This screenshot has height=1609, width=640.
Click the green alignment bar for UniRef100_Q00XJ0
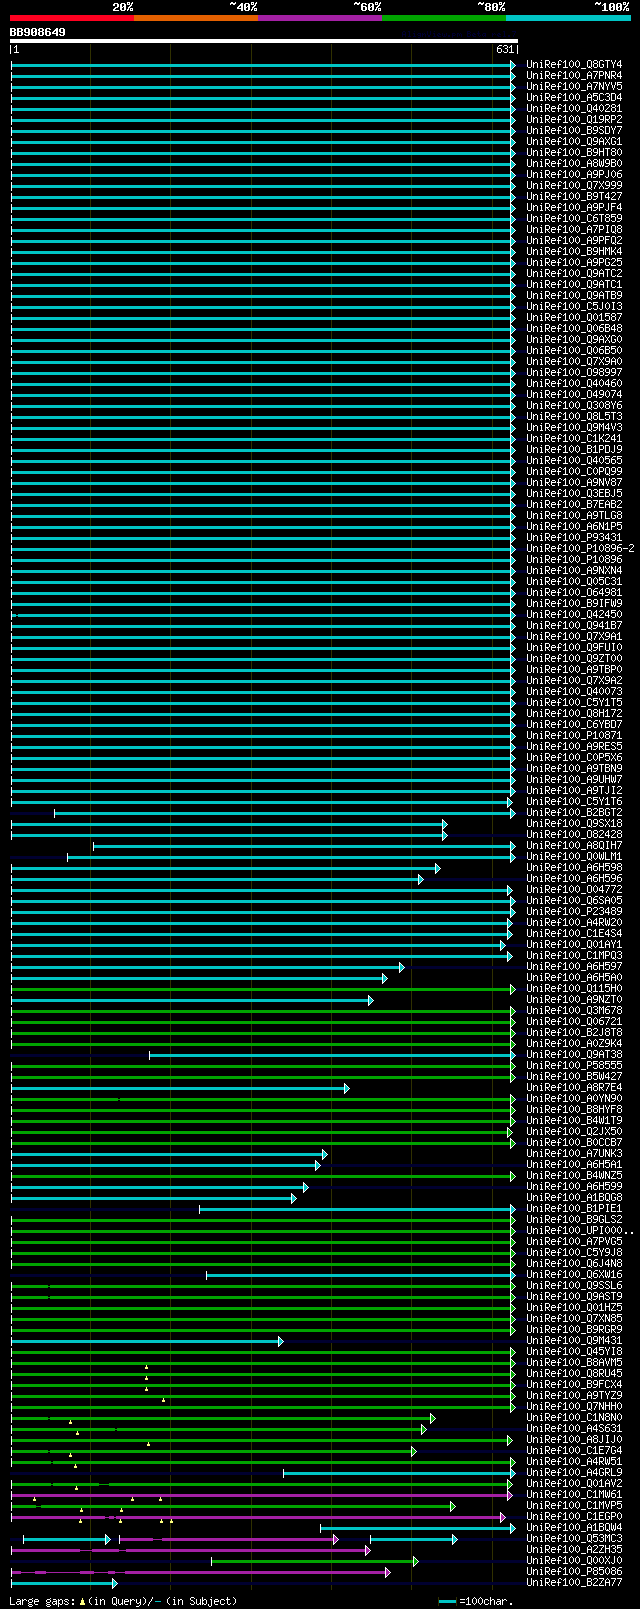click(314, 1561)
